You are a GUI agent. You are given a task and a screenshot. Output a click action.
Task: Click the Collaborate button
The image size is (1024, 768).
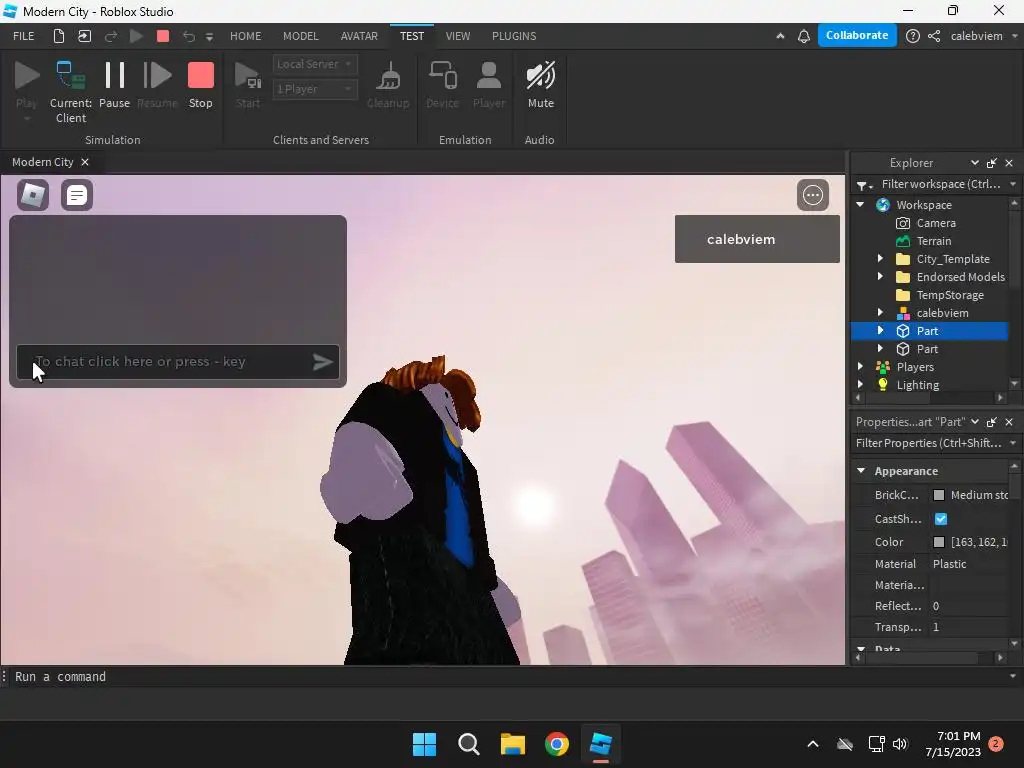pyautogui.click(x=857, y=35)
